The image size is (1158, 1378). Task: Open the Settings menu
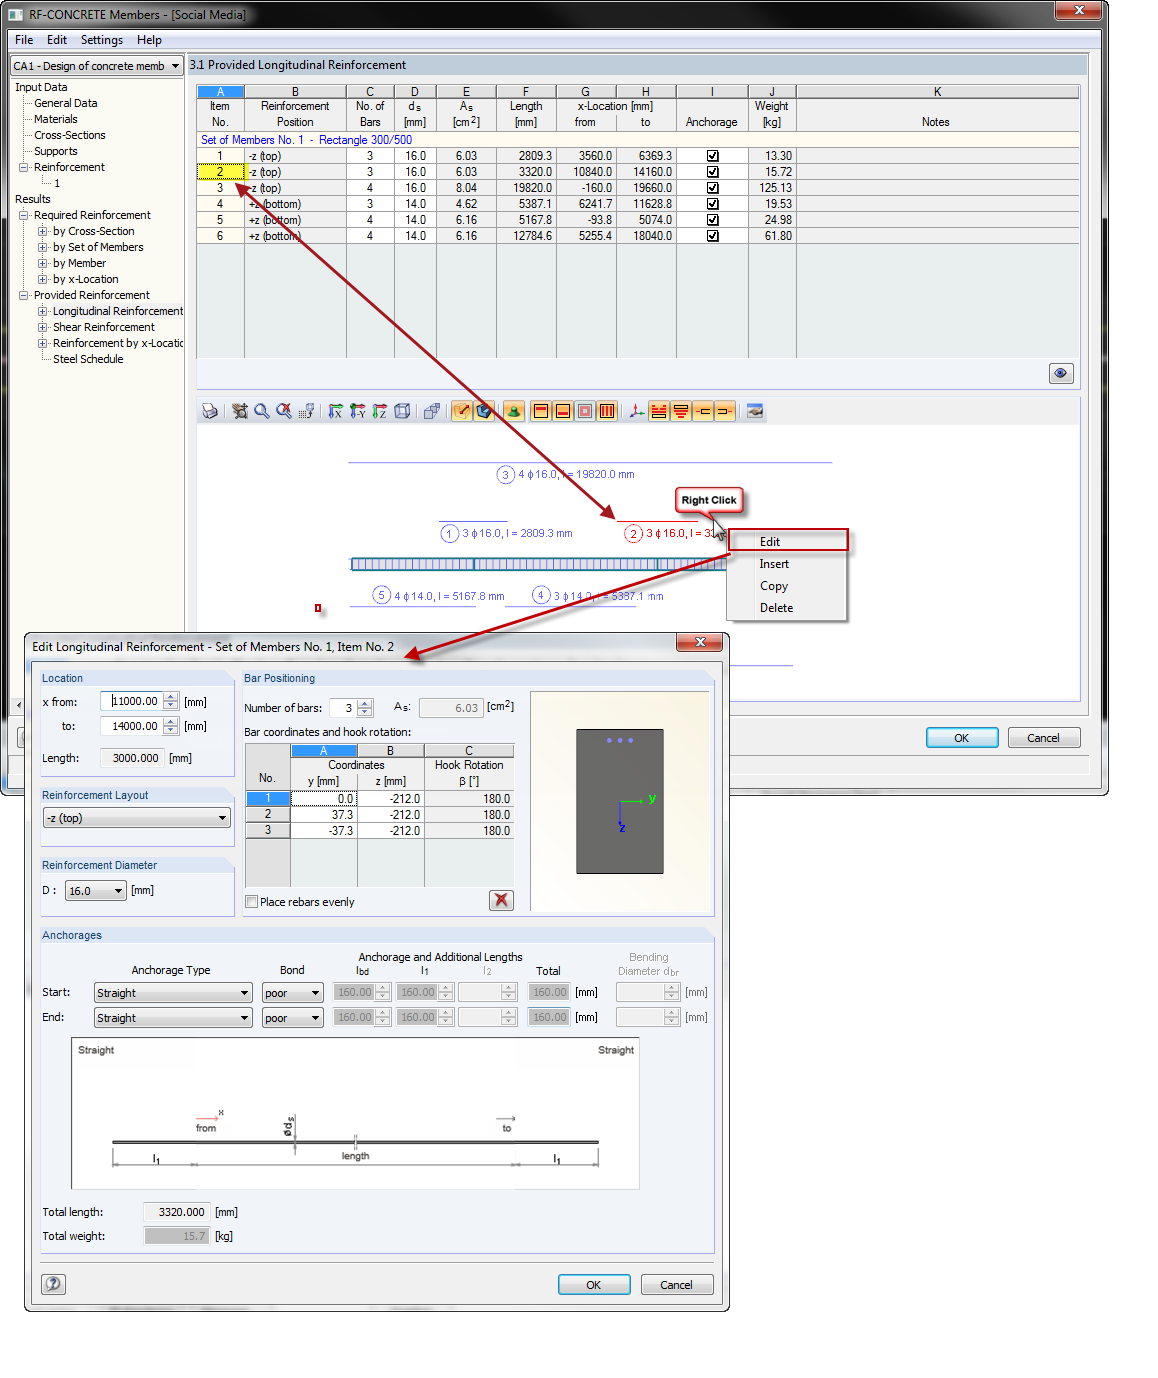click(101, 40)
